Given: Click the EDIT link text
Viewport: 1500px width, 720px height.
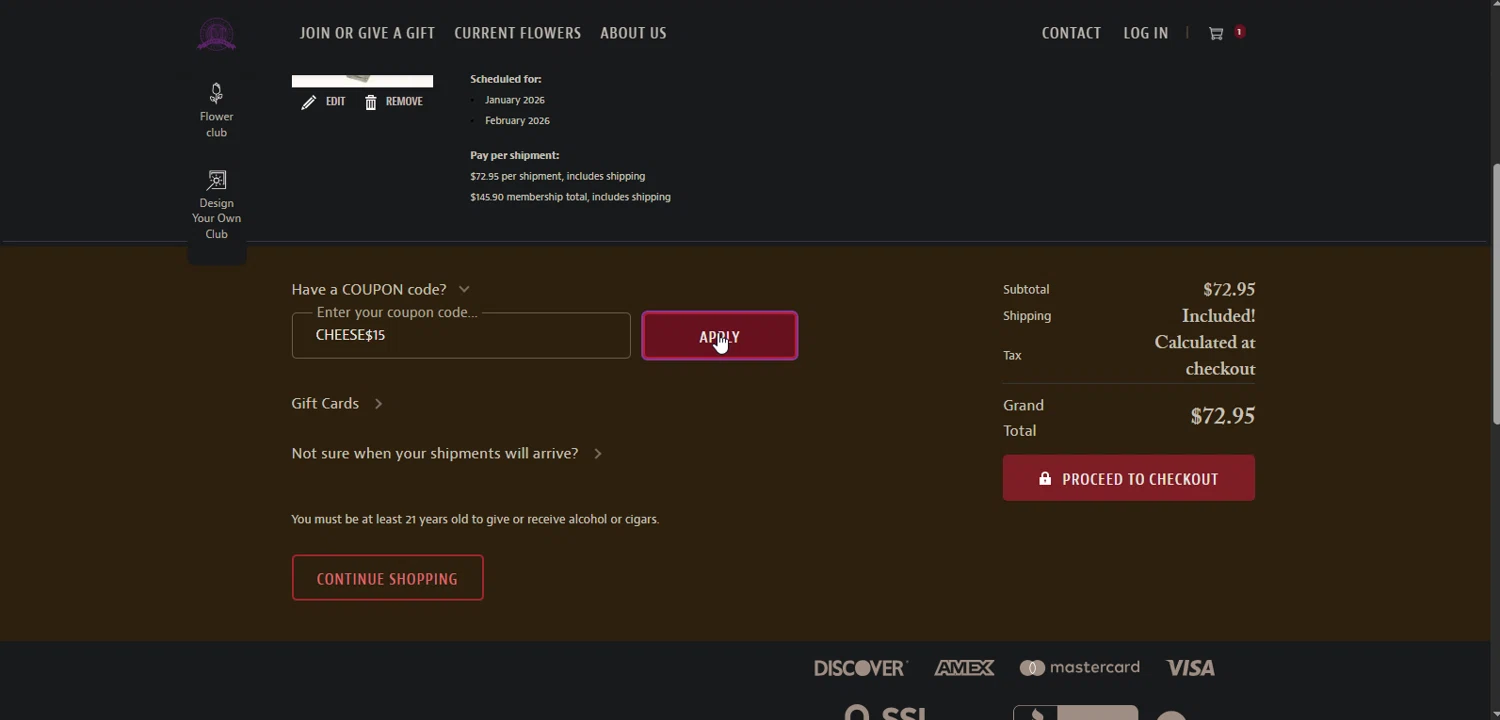Looking at the screenshot, I should coord(335,102).
